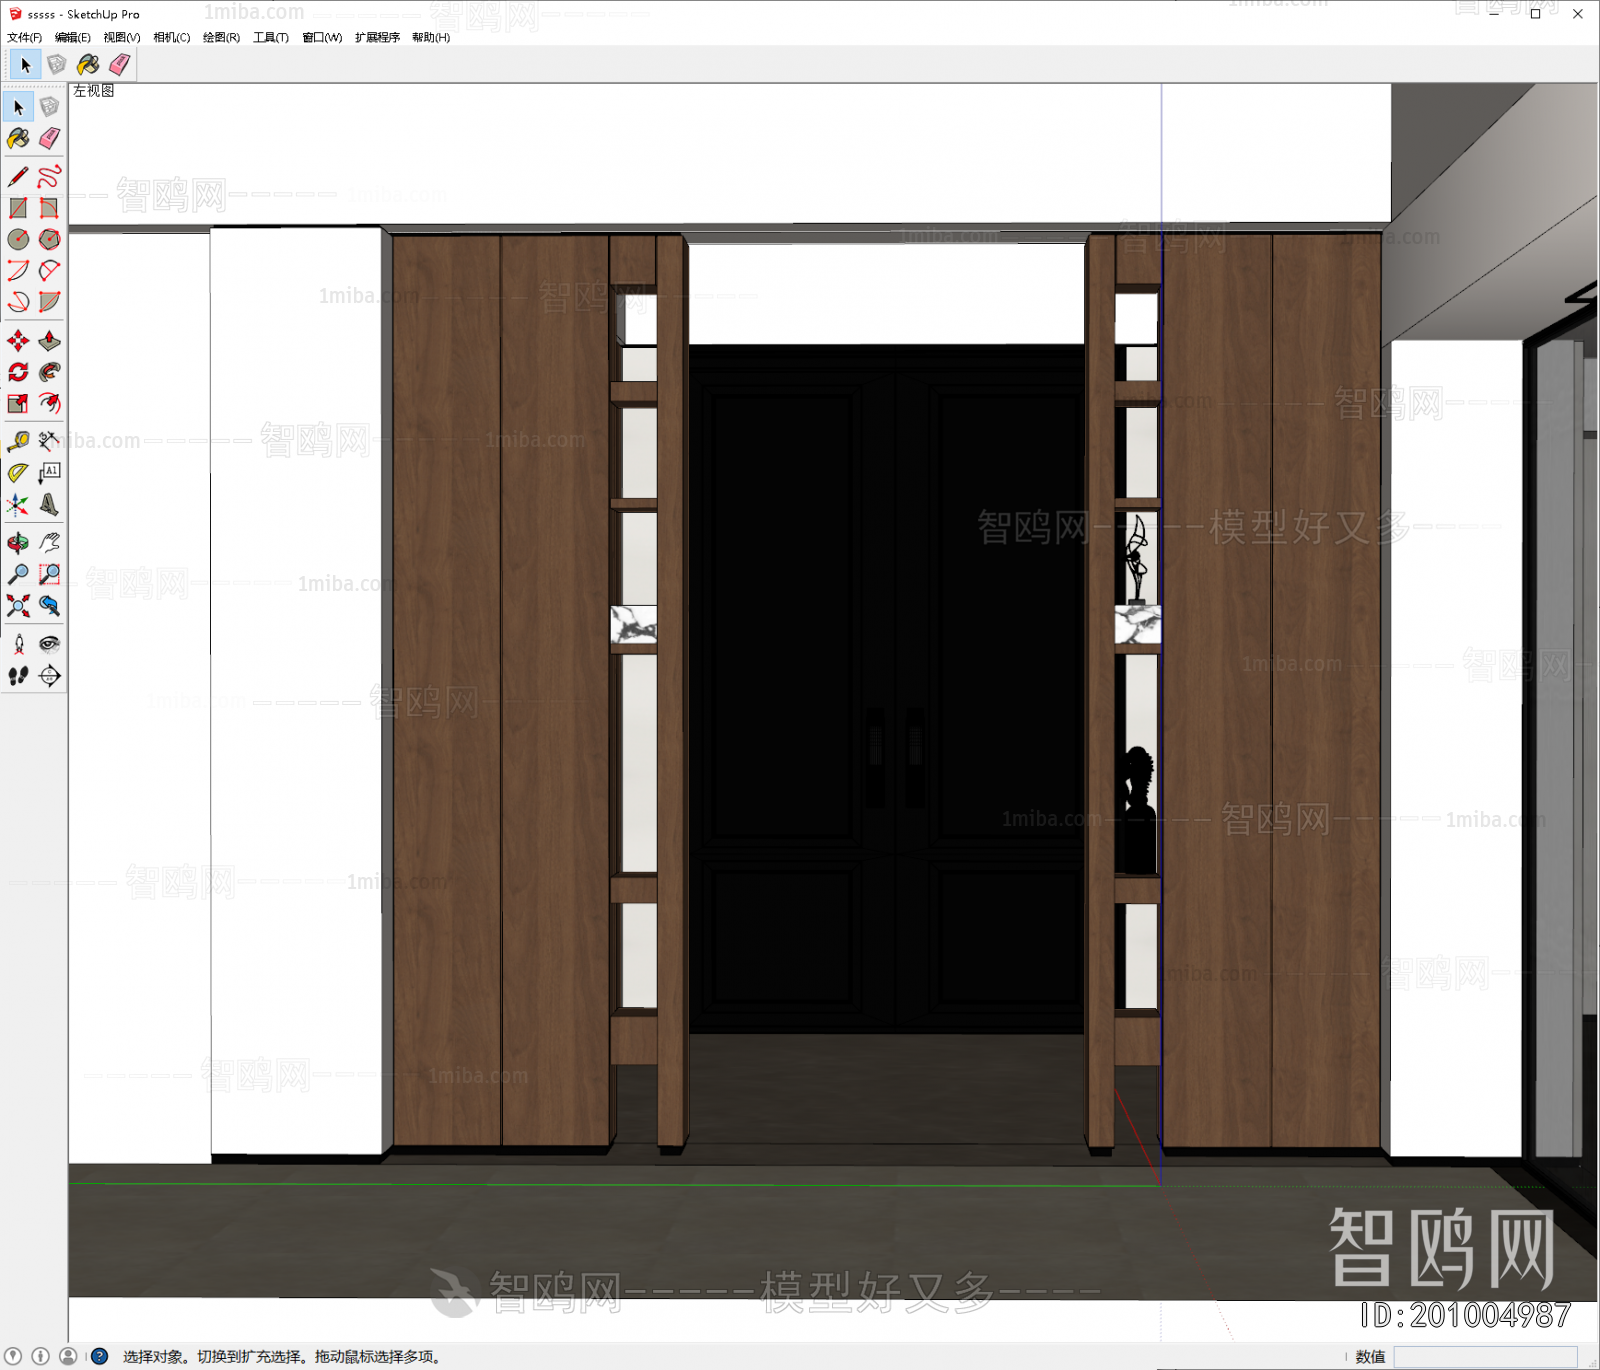1600x1370 pixels.
Task: Select the Move tool with red arrows
Action: coord(18,341)
